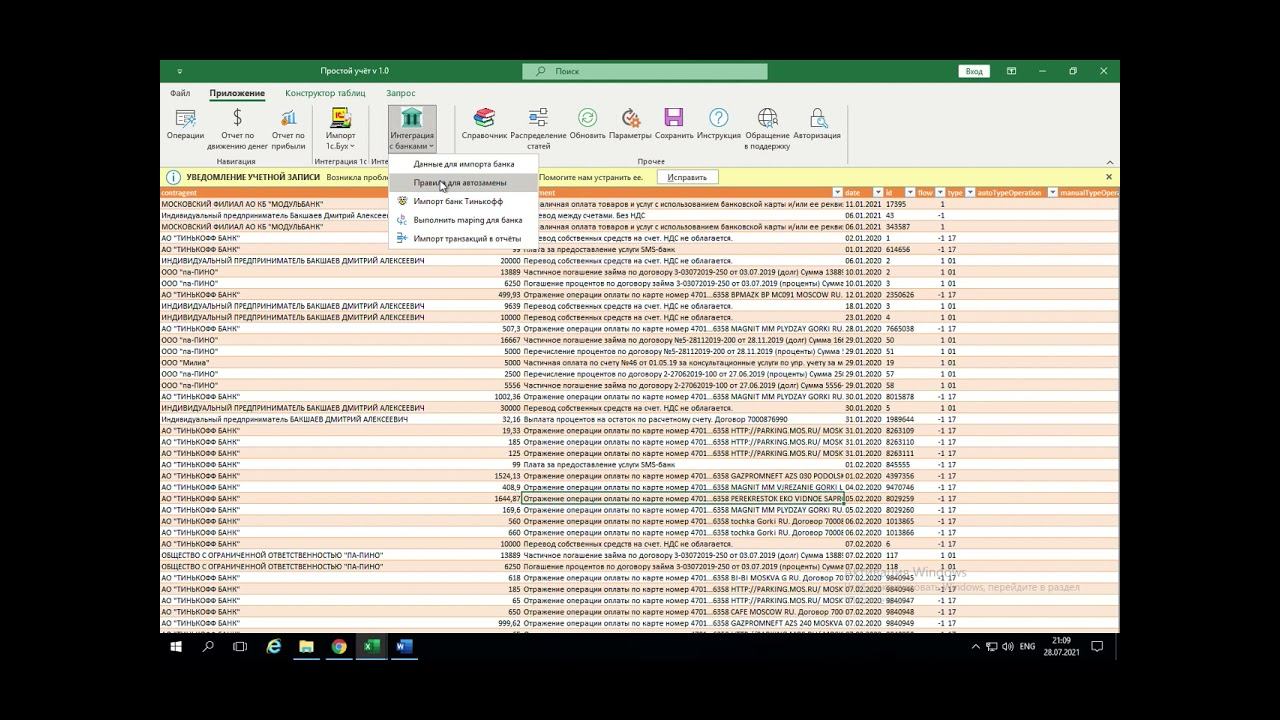Dismiss the yellow account notification bar
The height and width of the screenshot is (720, 1280).
pos(1108,177)
